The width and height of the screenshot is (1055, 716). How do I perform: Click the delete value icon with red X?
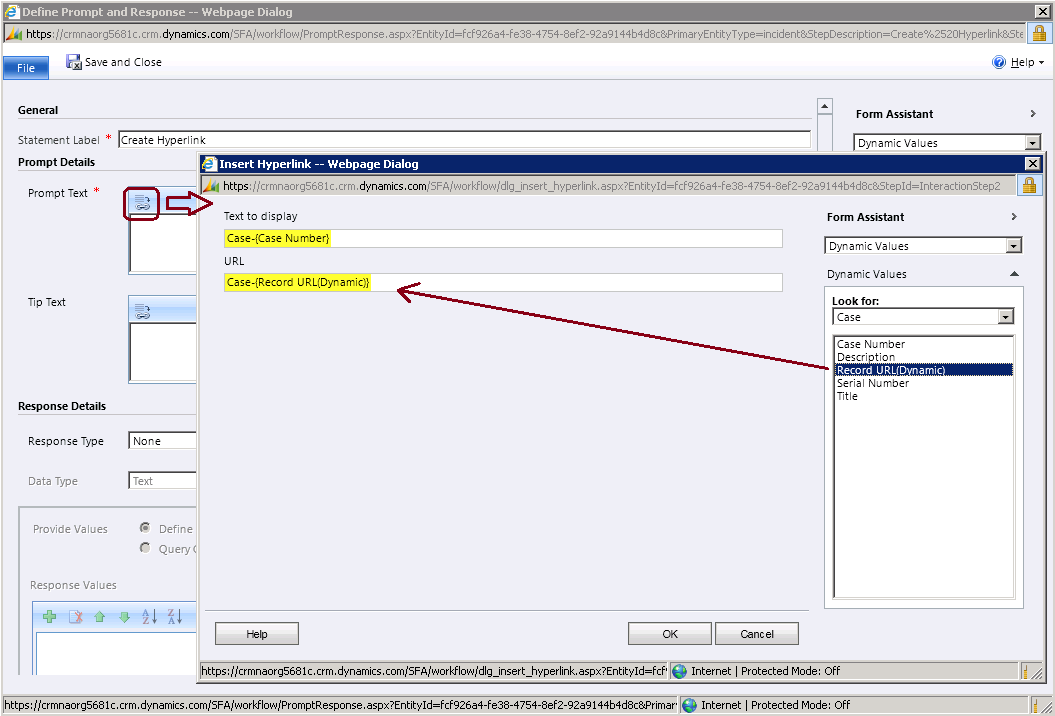pyautogui.click(x=75, y=617)
